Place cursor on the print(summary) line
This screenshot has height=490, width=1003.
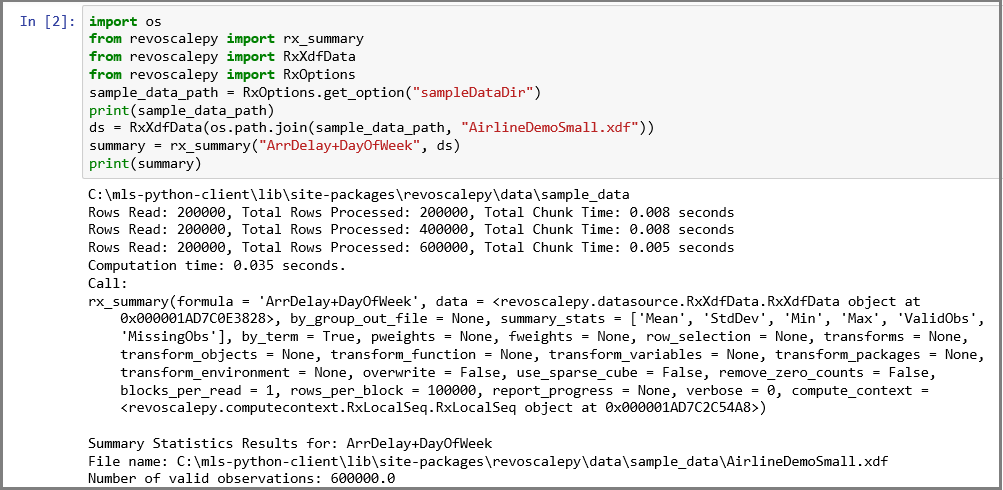144,164
